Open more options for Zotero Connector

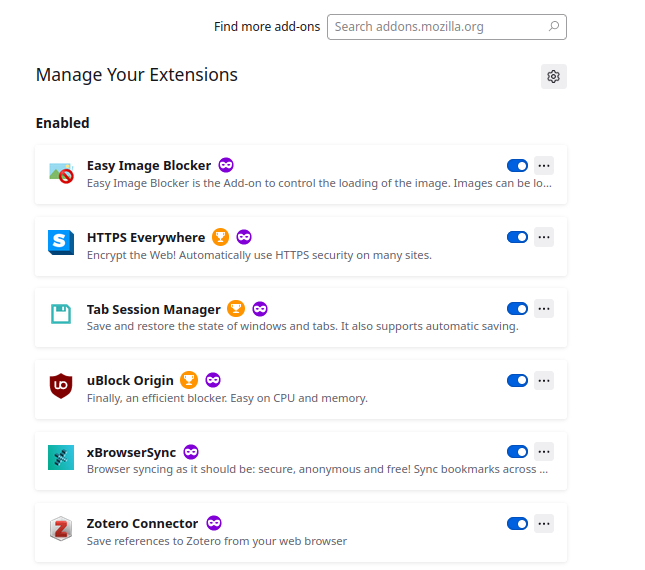coord(544,523)
